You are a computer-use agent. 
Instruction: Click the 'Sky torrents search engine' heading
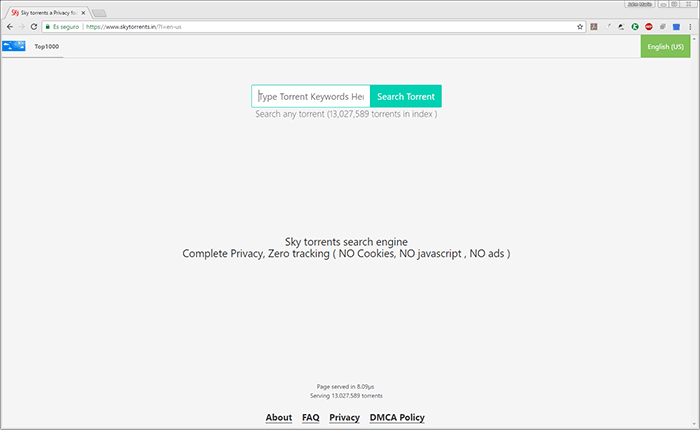[x=346, y=242]
